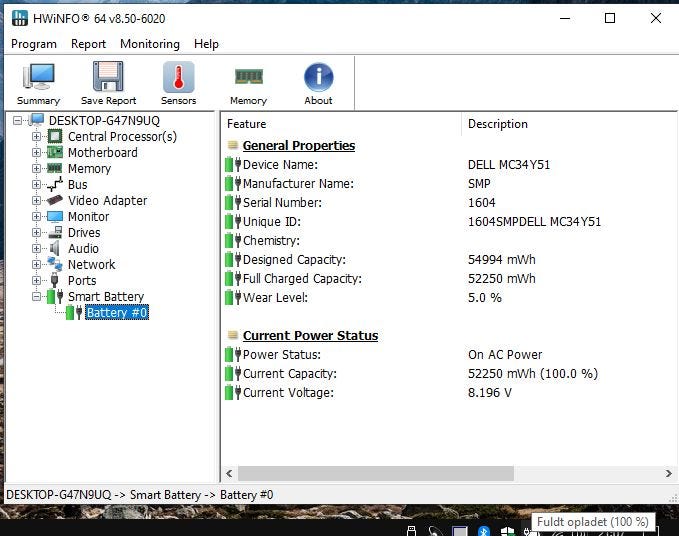Viewport: 679px width, 536px height.
Task: Expand the Bus tree node
Action: click(x=36, y=184)
